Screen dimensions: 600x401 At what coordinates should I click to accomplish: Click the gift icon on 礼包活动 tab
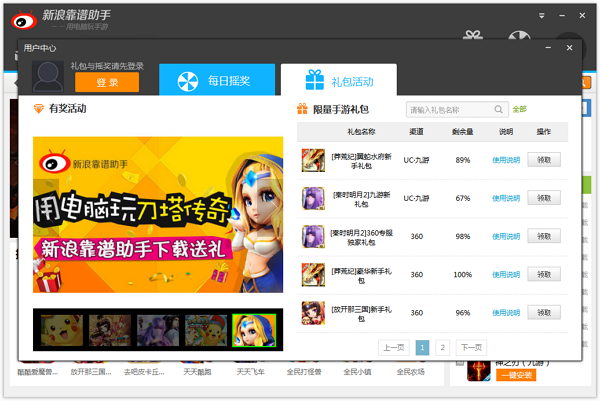pos(315,80)
